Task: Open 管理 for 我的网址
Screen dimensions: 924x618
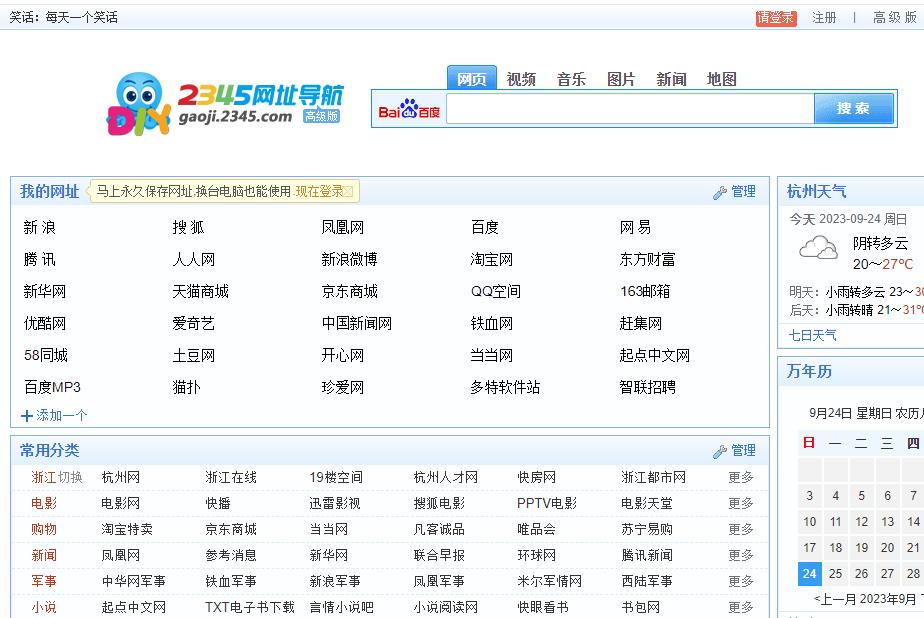Action: coord(744,191)
